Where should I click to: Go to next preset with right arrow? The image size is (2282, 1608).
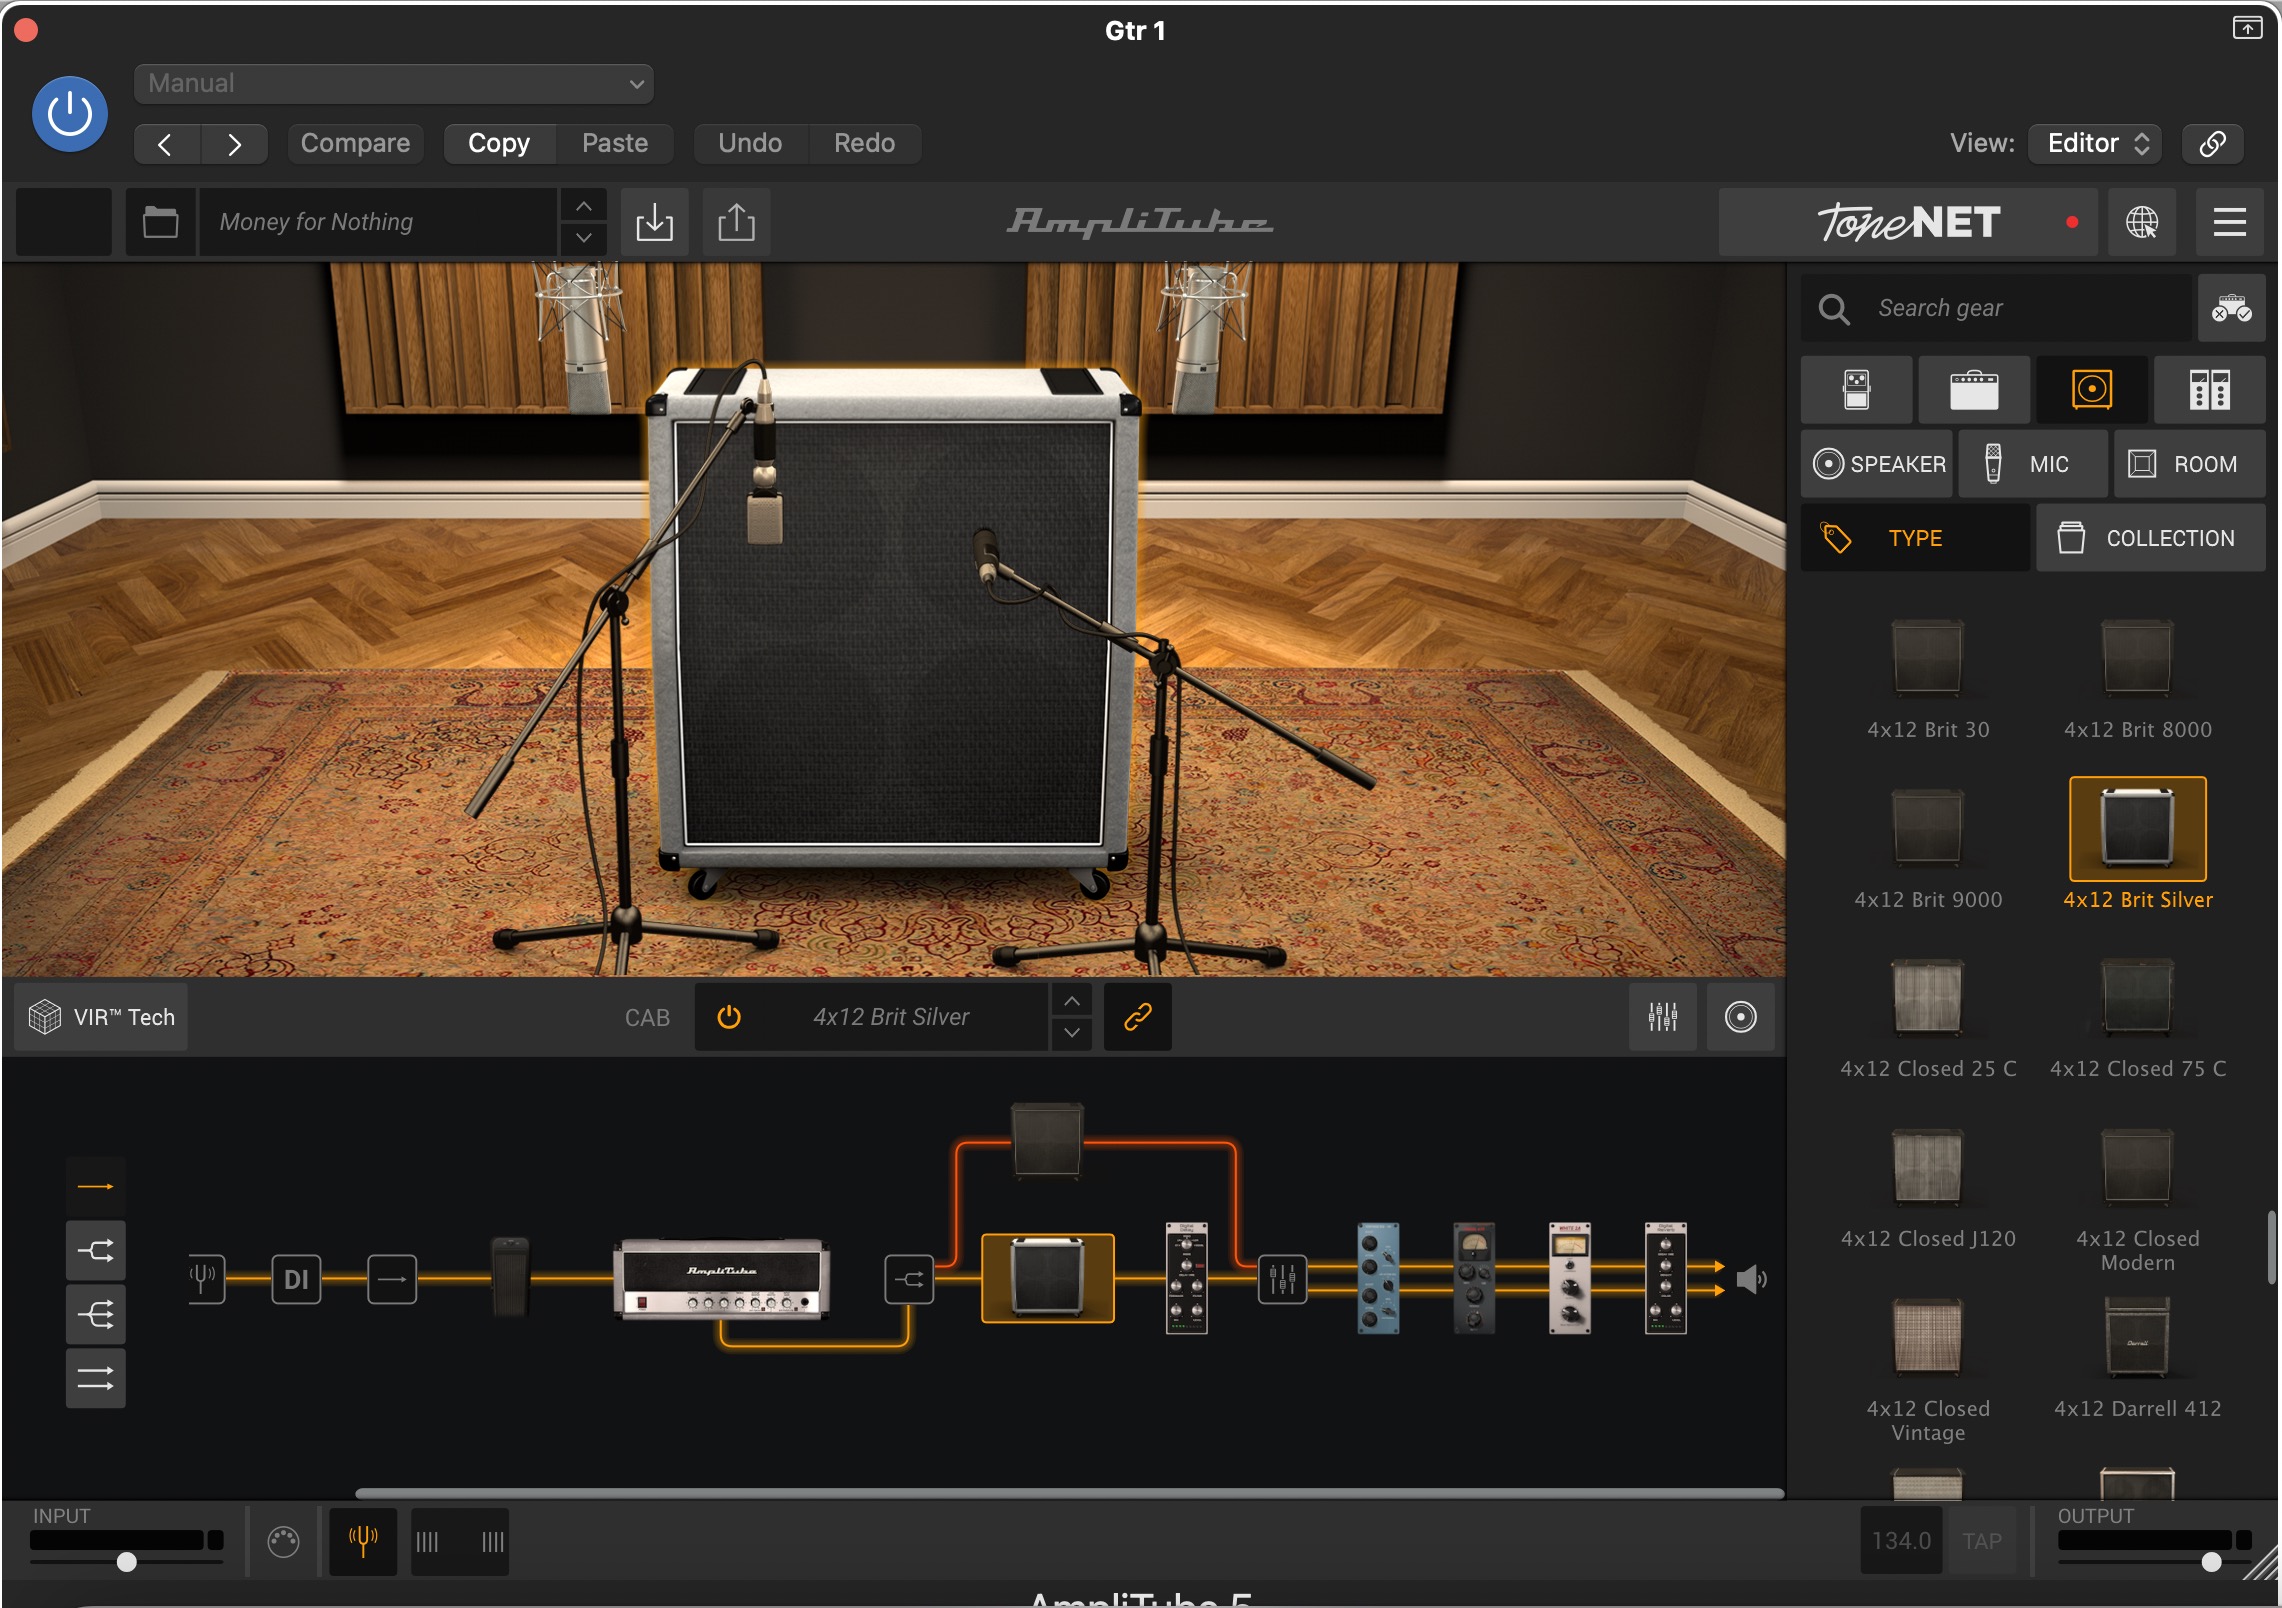tap(234, 143)
